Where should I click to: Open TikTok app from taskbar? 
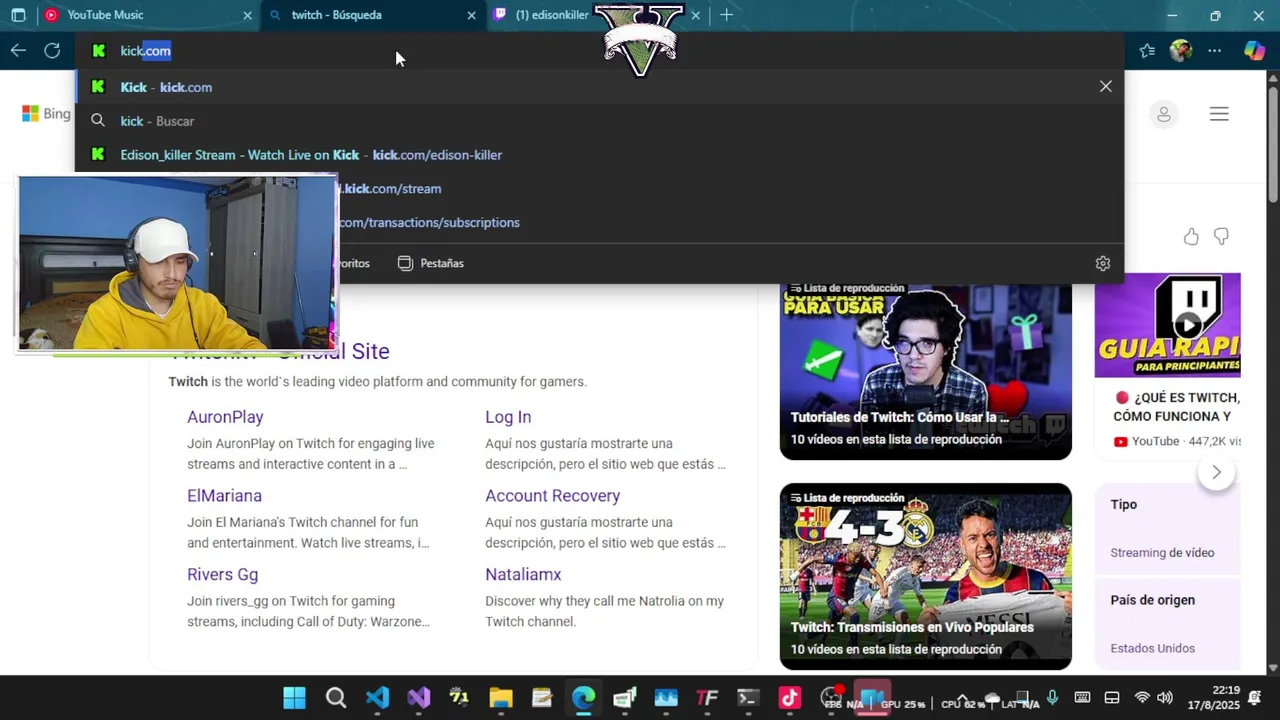(790, 698)
